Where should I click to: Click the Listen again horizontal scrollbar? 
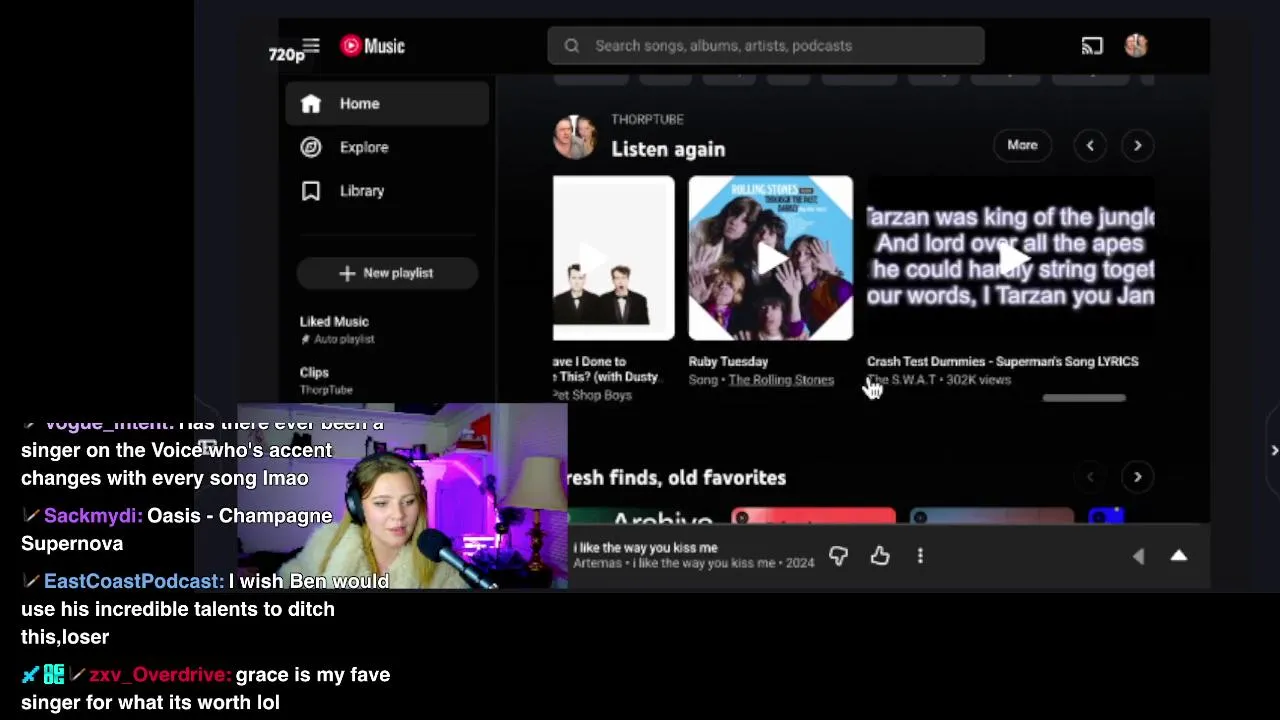(1084, 398)
